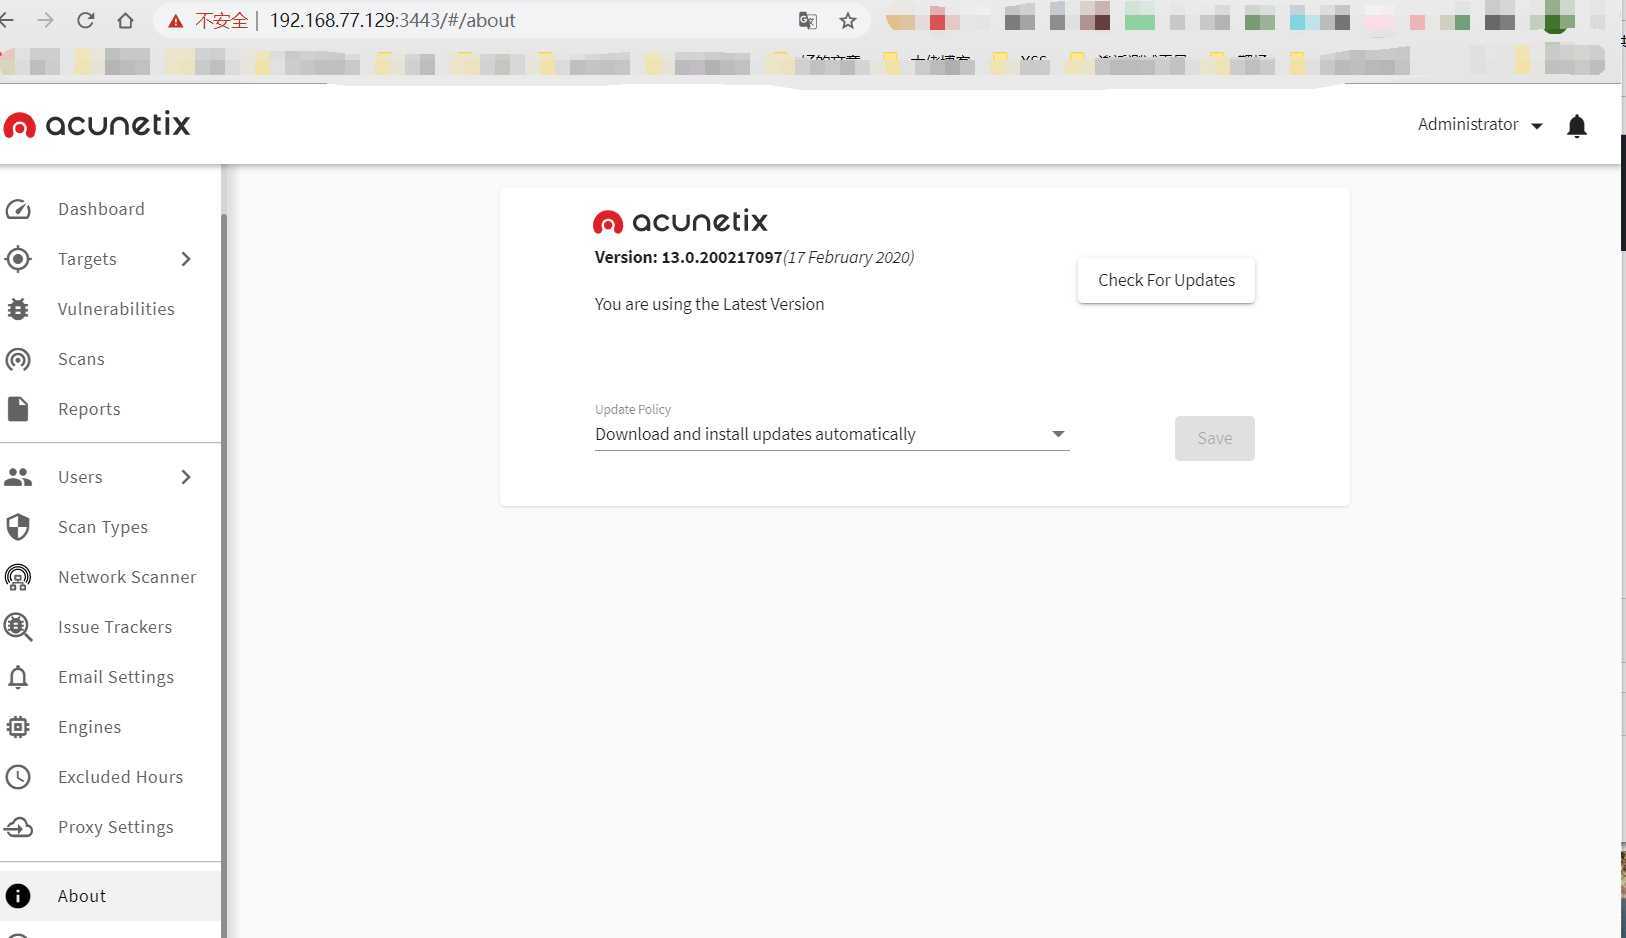Open Scan Types settings
The width and height of the screenshot is (1626, 938).
pyautogui.click(x=110, y=527)
